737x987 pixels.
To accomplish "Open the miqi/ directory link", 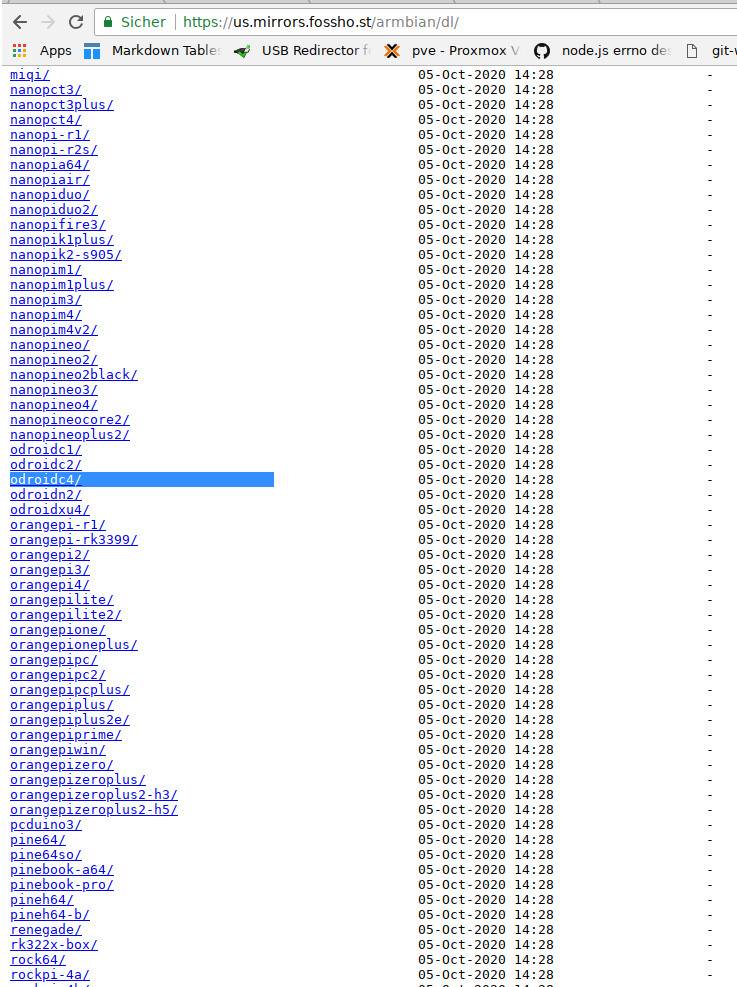I will pyautogui.click(x=30, y=74).
